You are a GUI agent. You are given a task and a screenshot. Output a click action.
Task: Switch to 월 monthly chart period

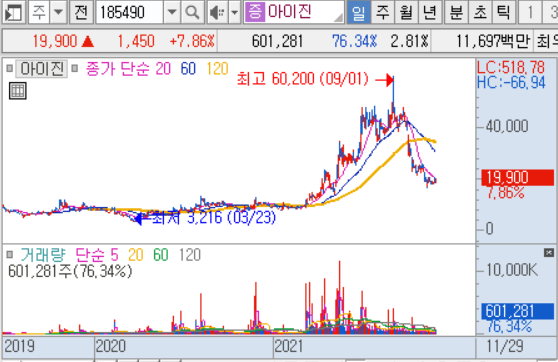[406, 12]
